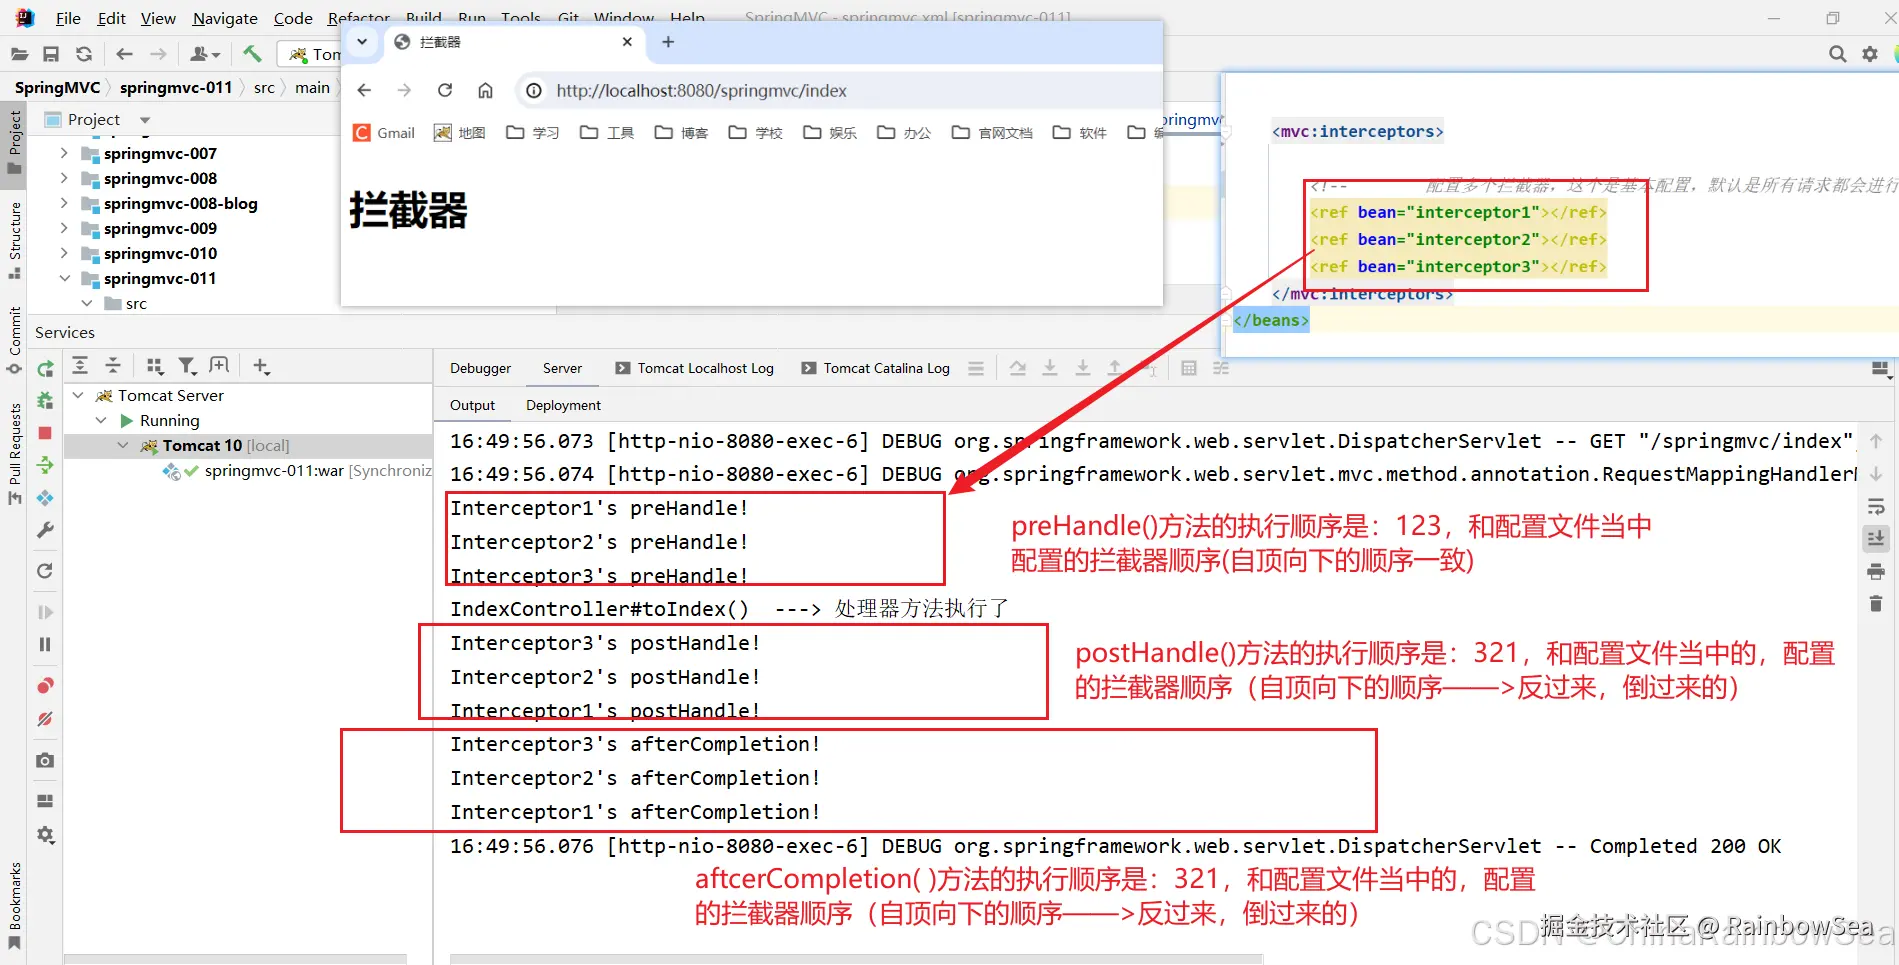Reload the browser page

point(445,90)
